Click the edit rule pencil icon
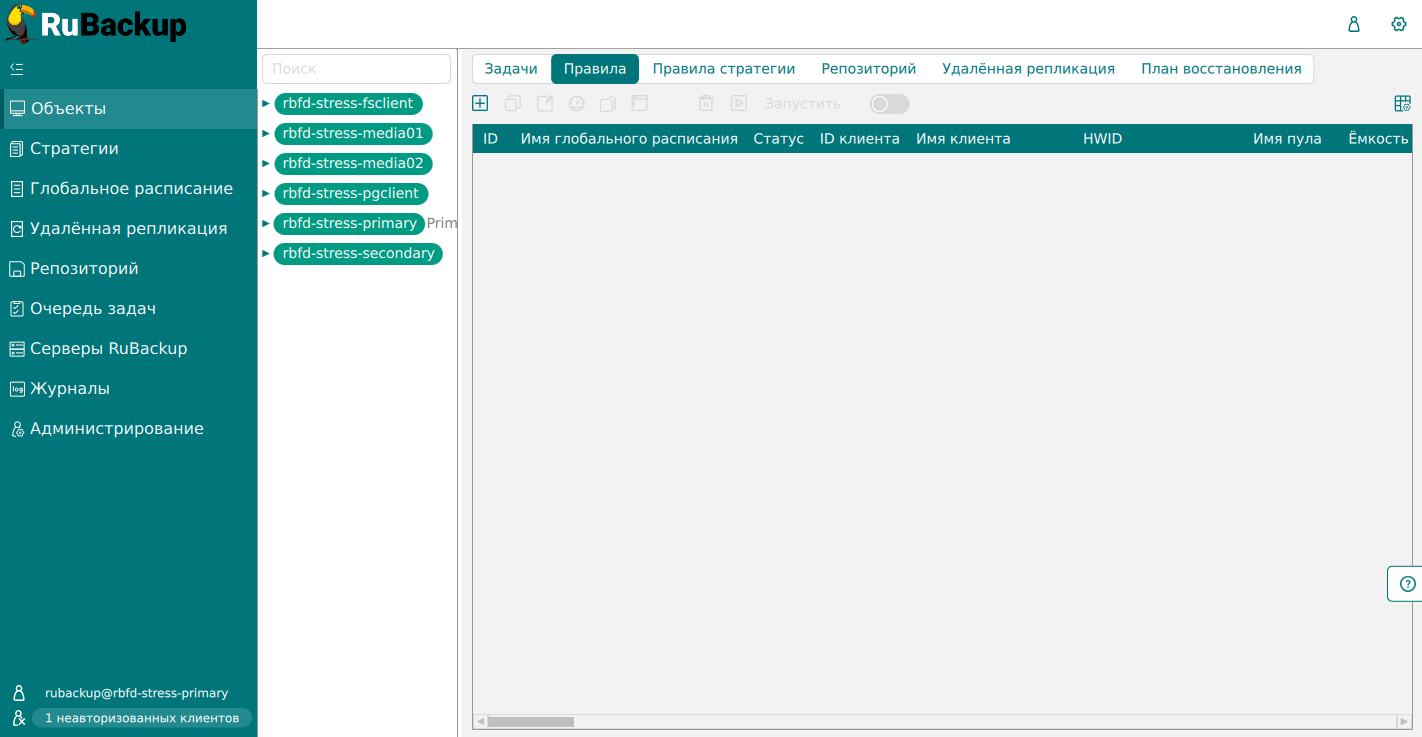The height and width of the screenshot is (737, 1422). point(545,103)
